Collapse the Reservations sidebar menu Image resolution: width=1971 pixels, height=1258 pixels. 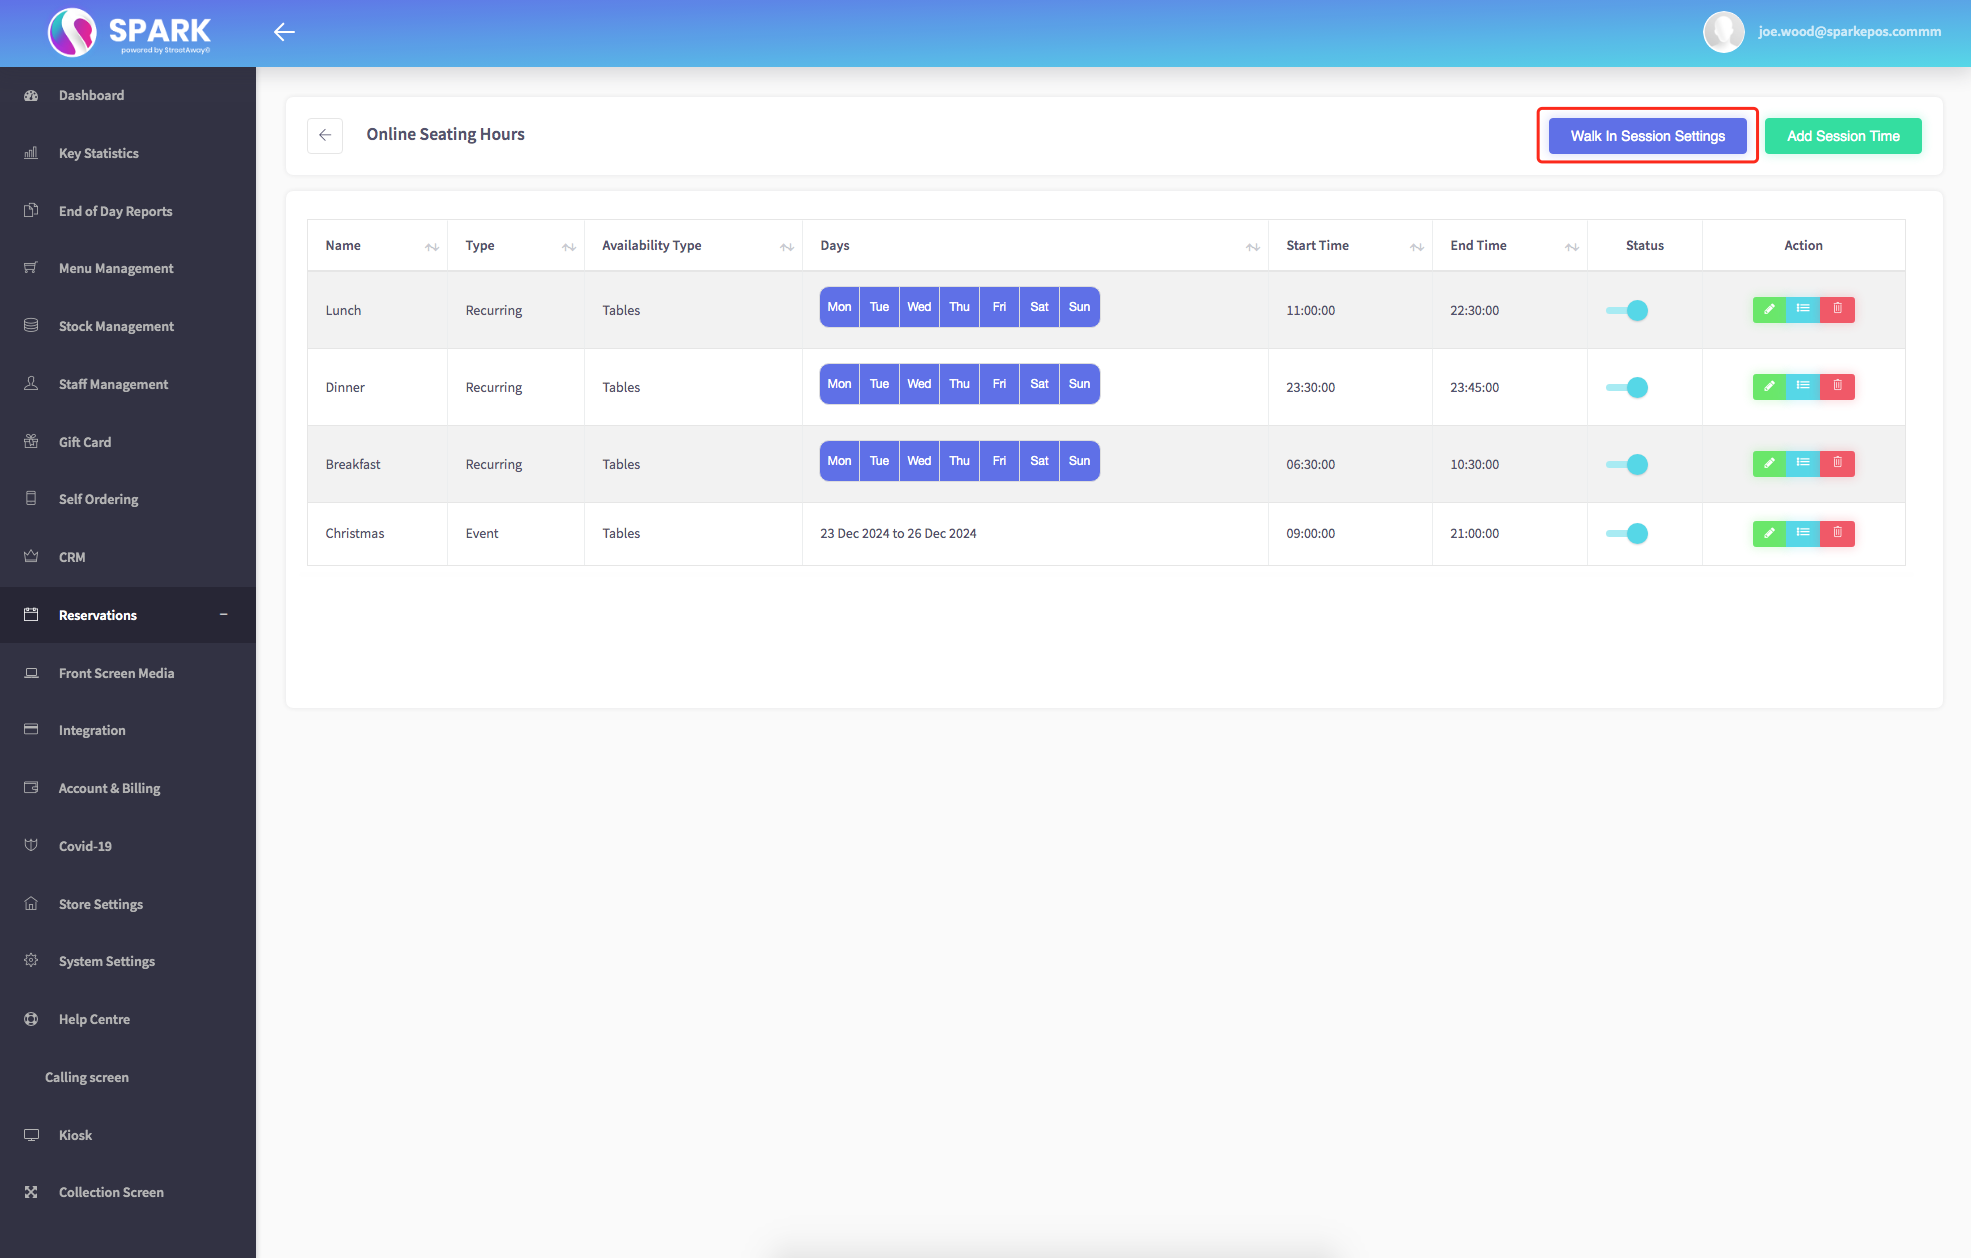pyautogui.click(x=224, y=615)
